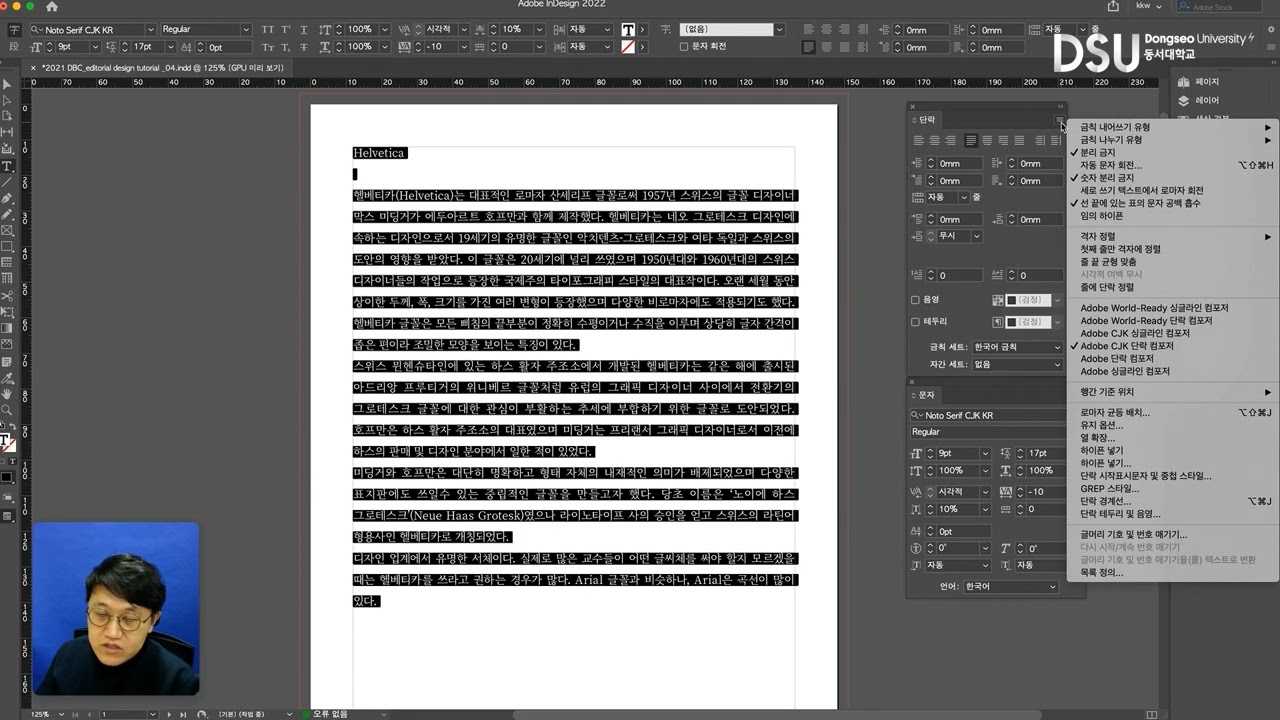Apply Strikethrough in the control bar
The image size is (1280, 720).
(302, 47)
